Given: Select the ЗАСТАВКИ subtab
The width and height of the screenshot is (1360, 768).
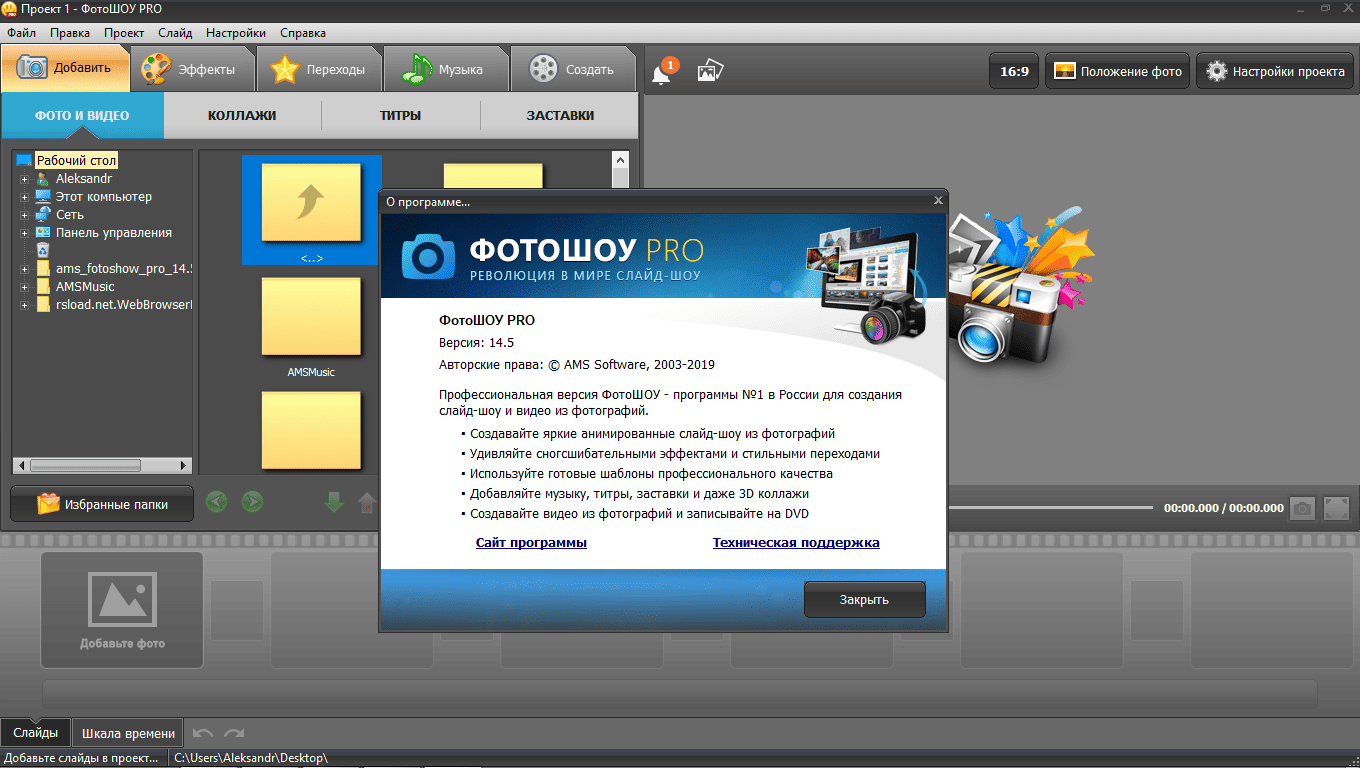Looking at the screenshot, I should 560,115.
